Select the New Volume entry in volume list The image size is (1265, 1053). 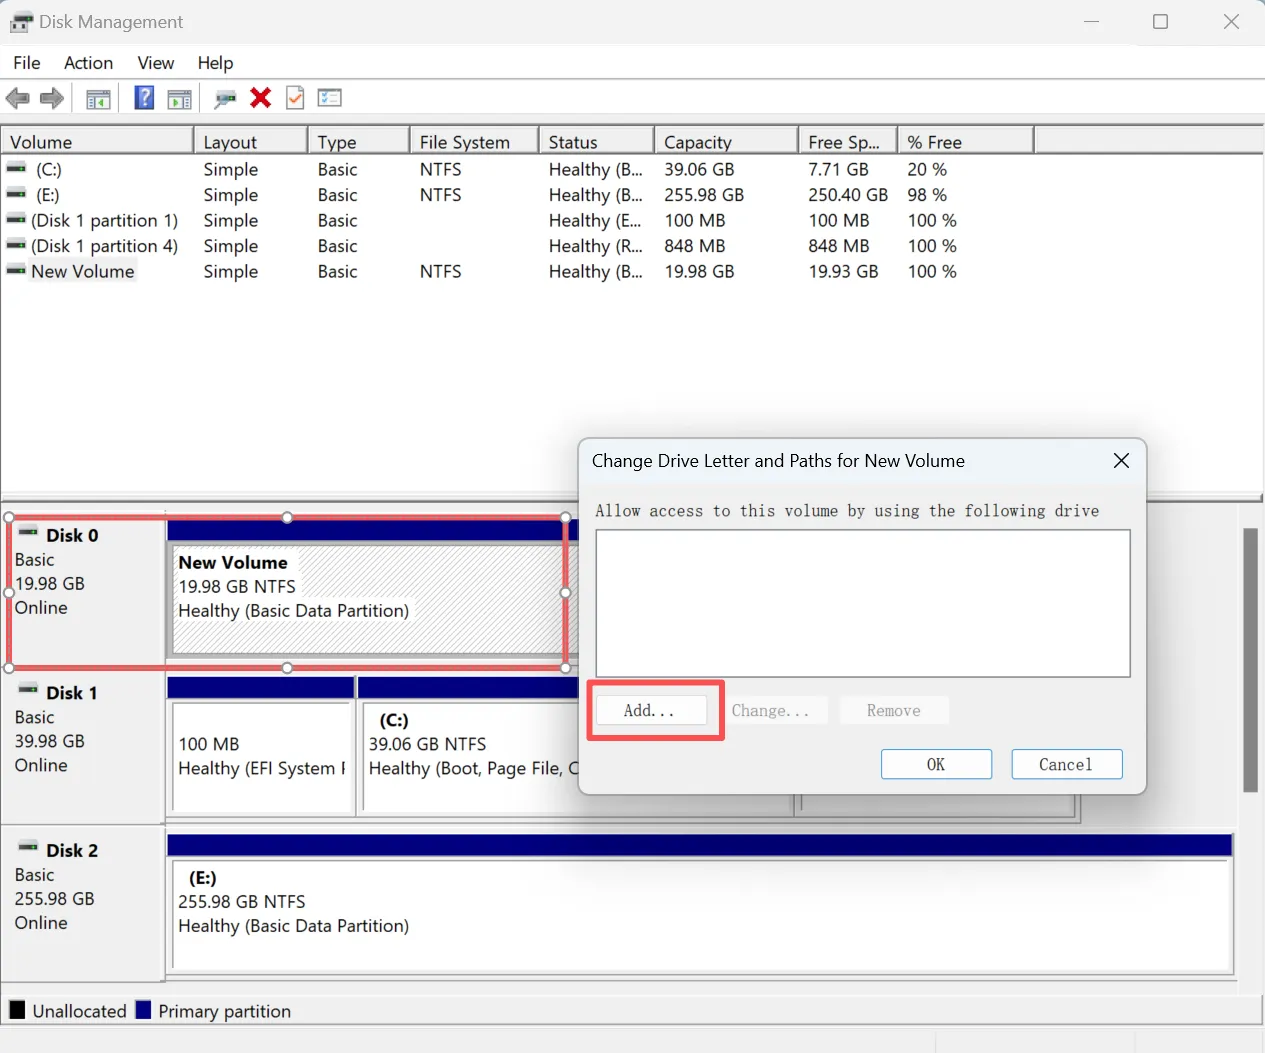tap(83, 271)
